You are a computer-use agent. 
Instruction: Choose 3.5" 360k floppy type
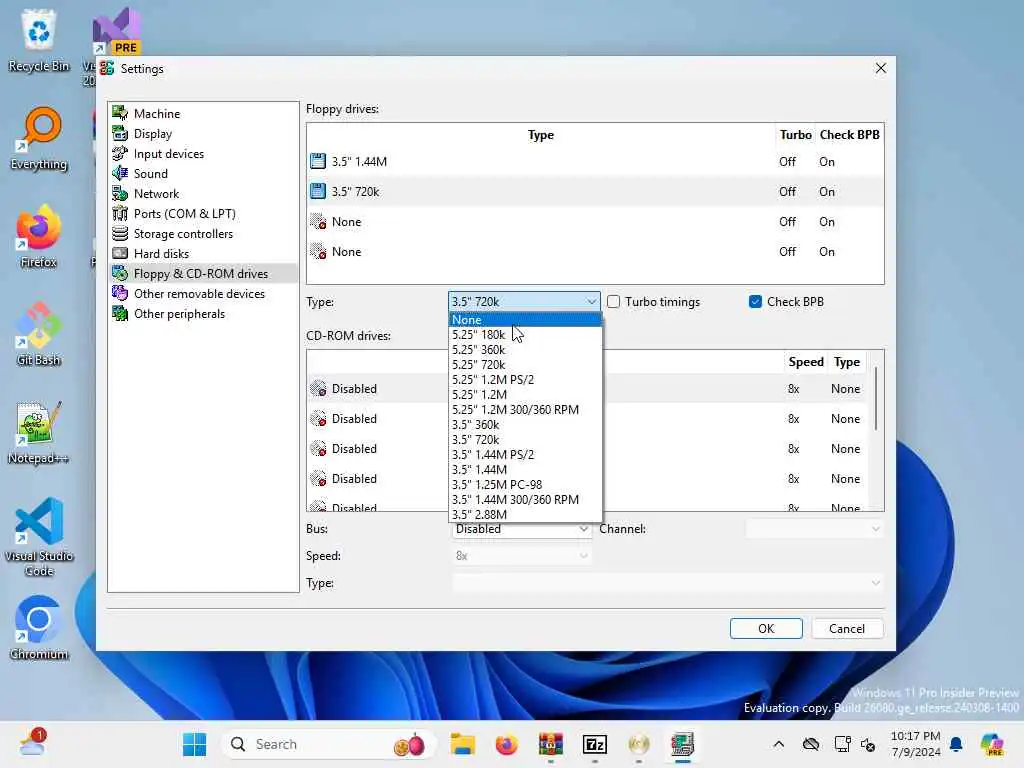tap(525, 424)
